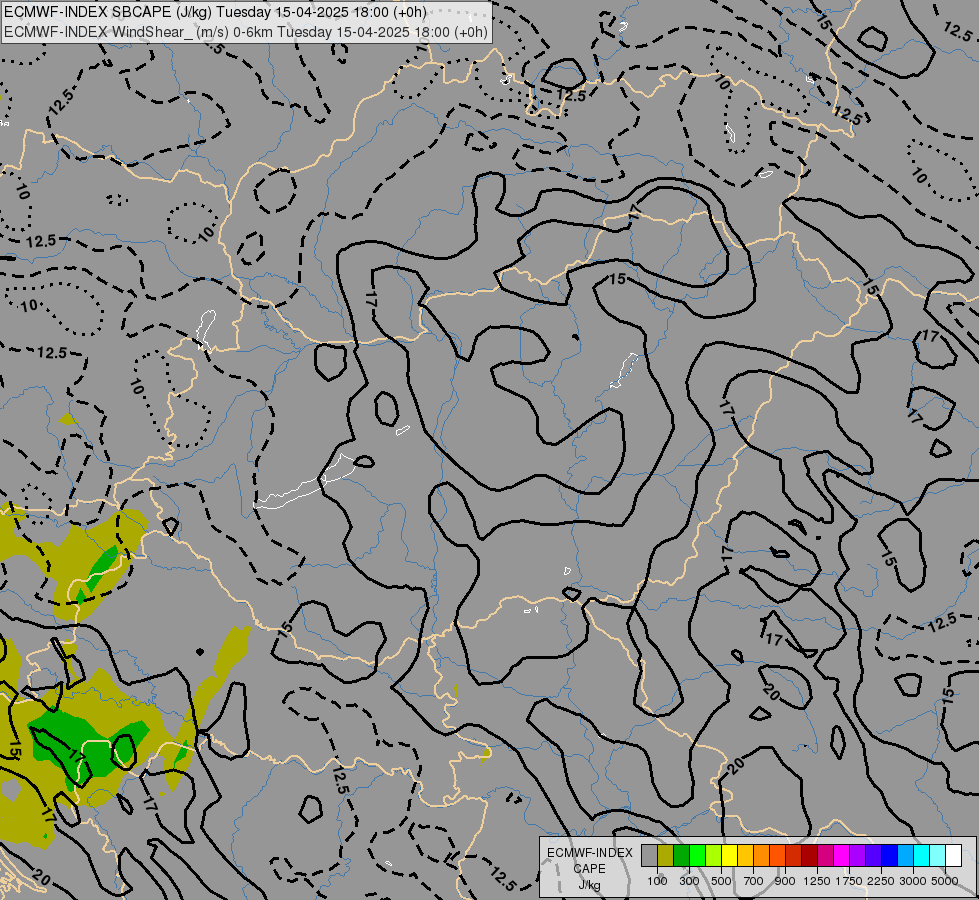Click the CAPE label in legend
Viewport: 979px width, 900px height.
(x=589, y=869)
